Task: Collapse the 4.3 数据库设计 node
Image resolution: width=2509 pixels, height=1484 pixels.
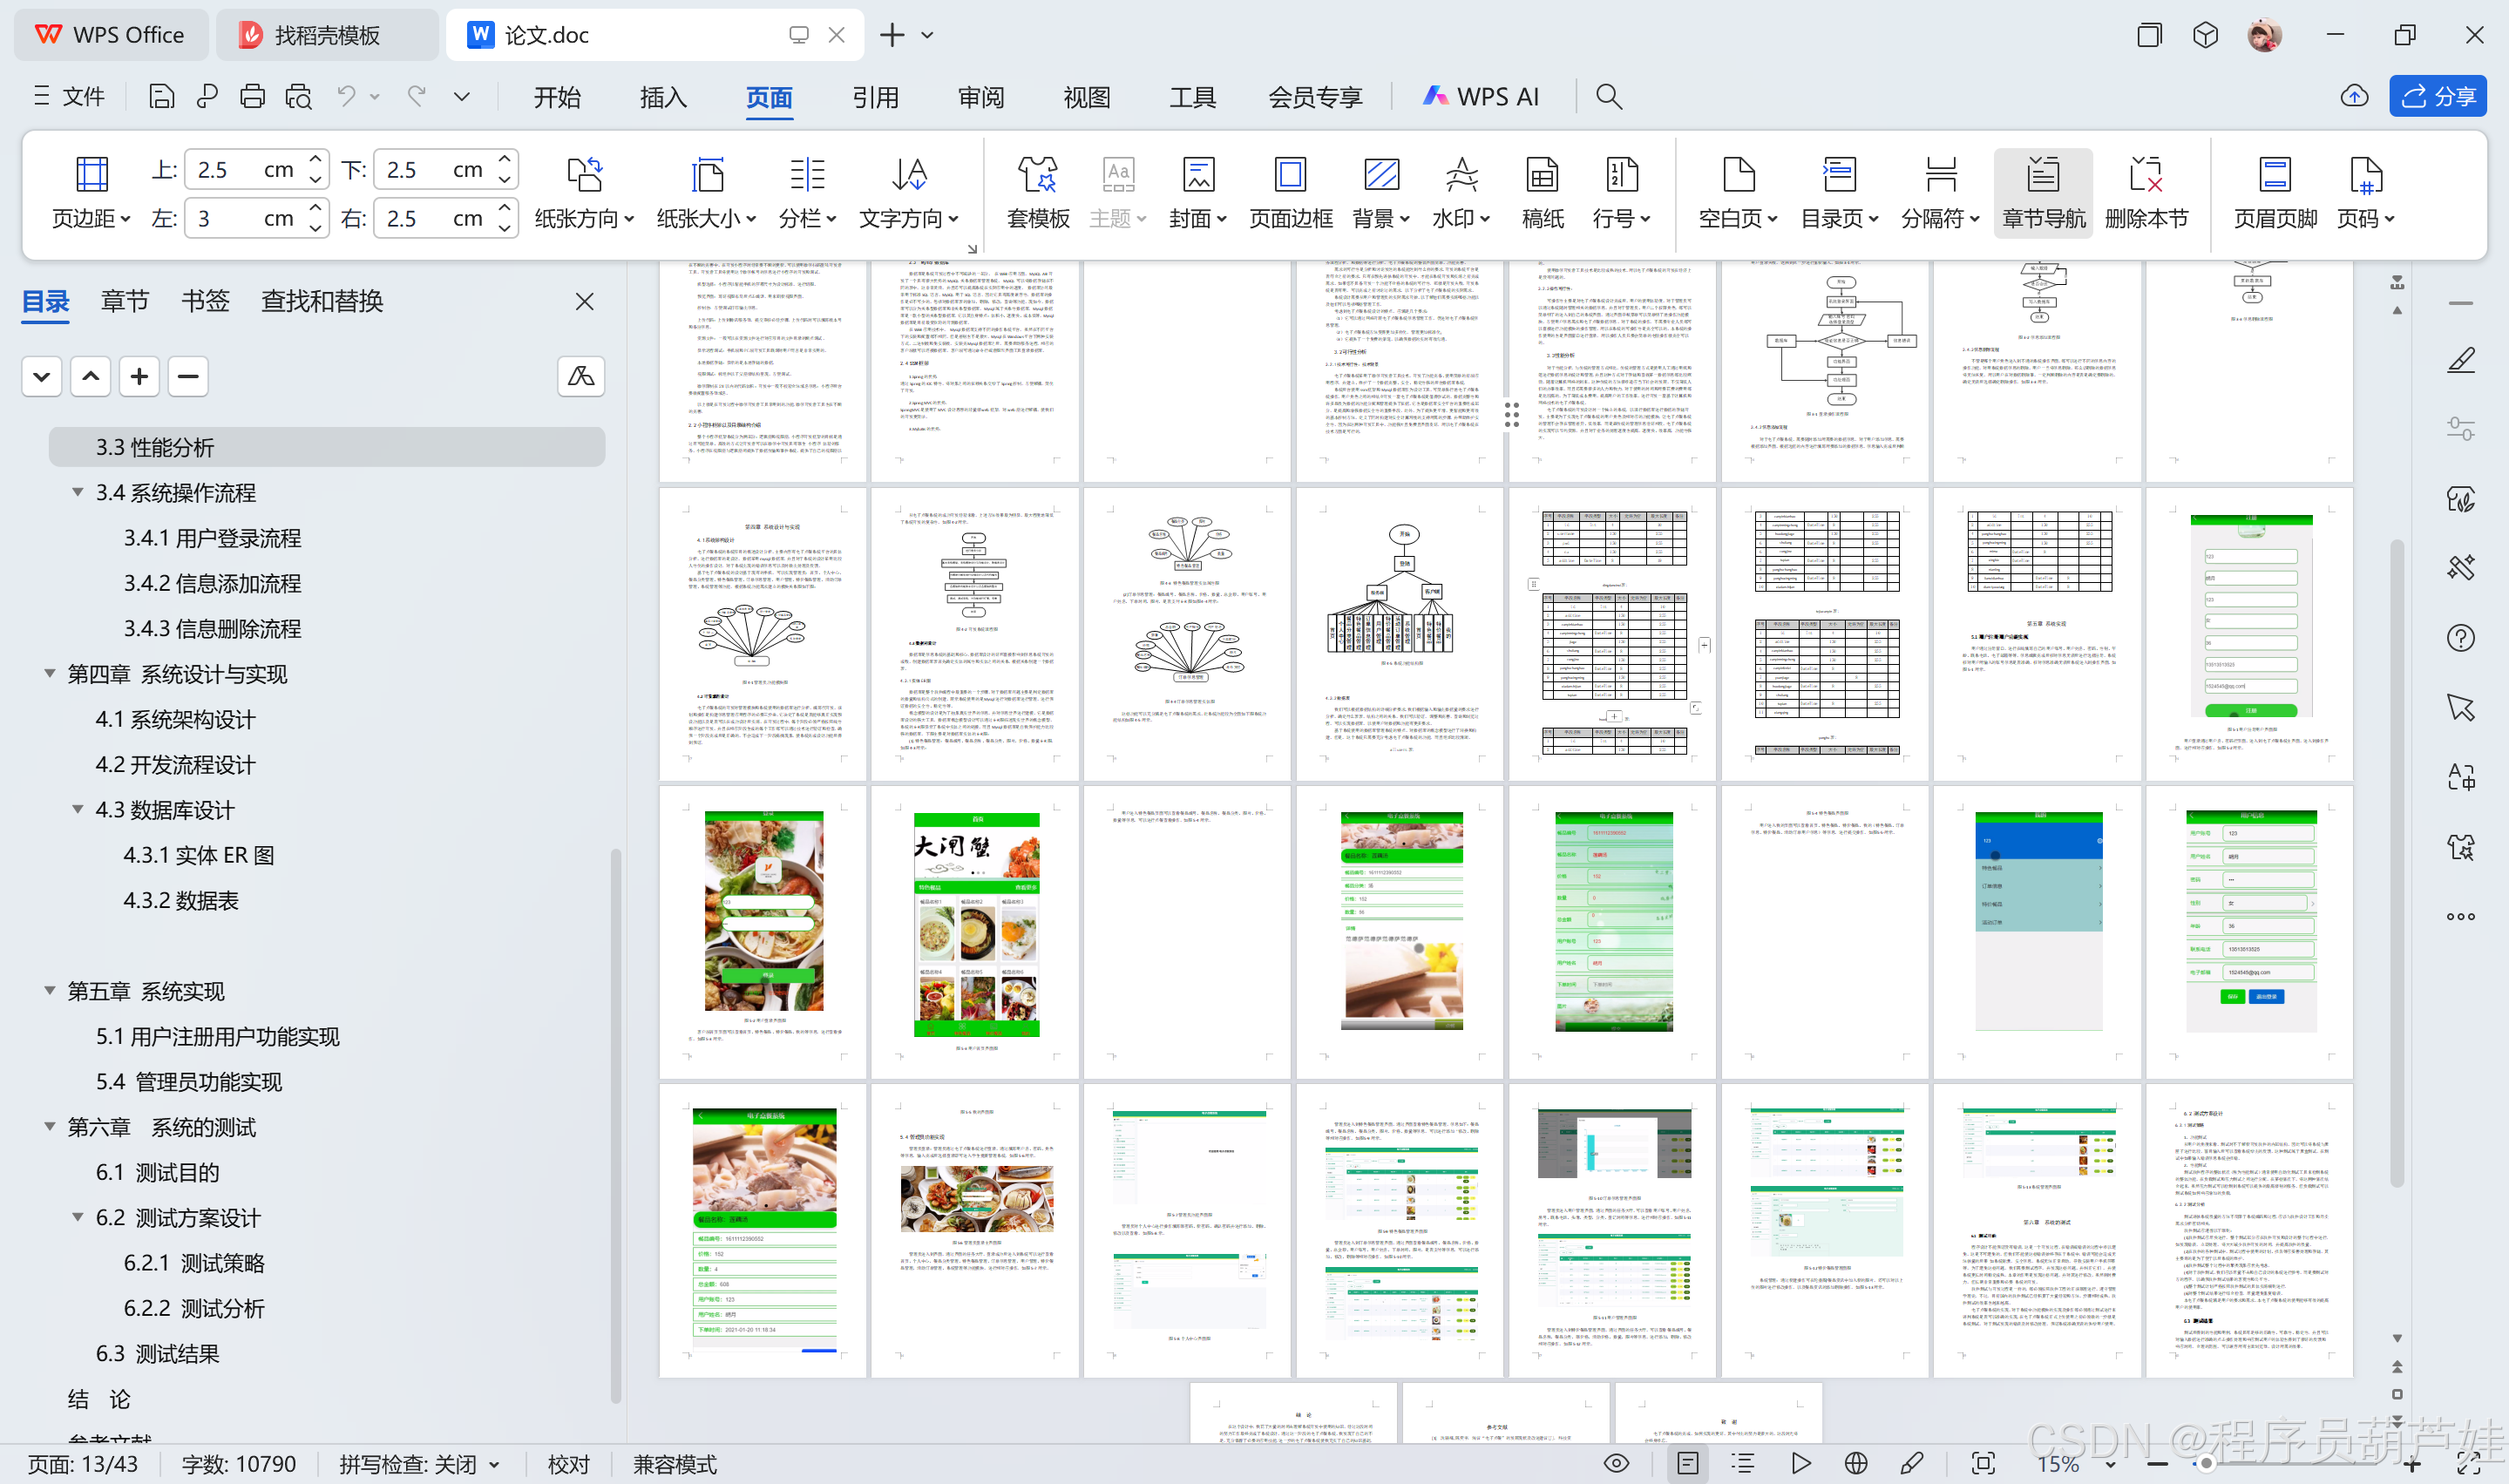Action: click(77, 809)
